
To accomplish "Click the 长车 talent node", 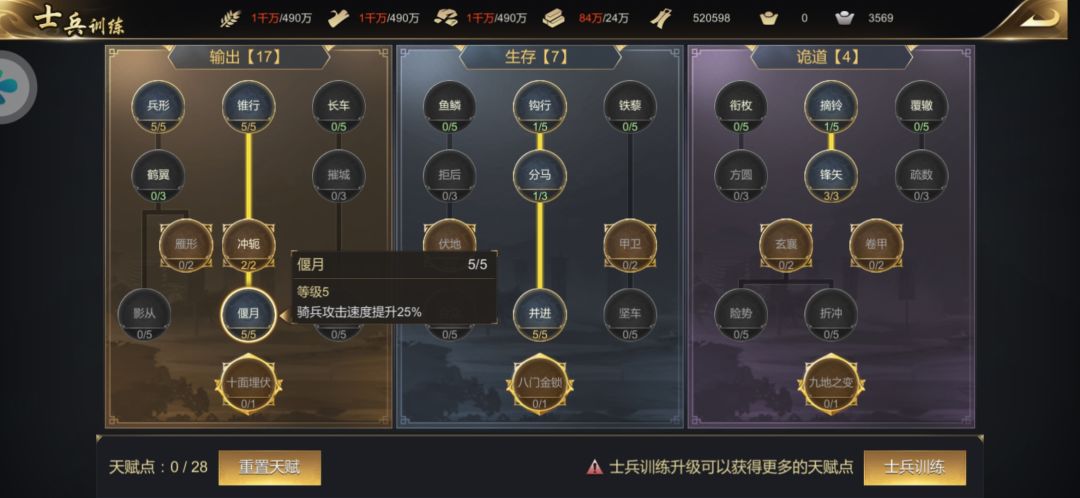I will [339, 107].
